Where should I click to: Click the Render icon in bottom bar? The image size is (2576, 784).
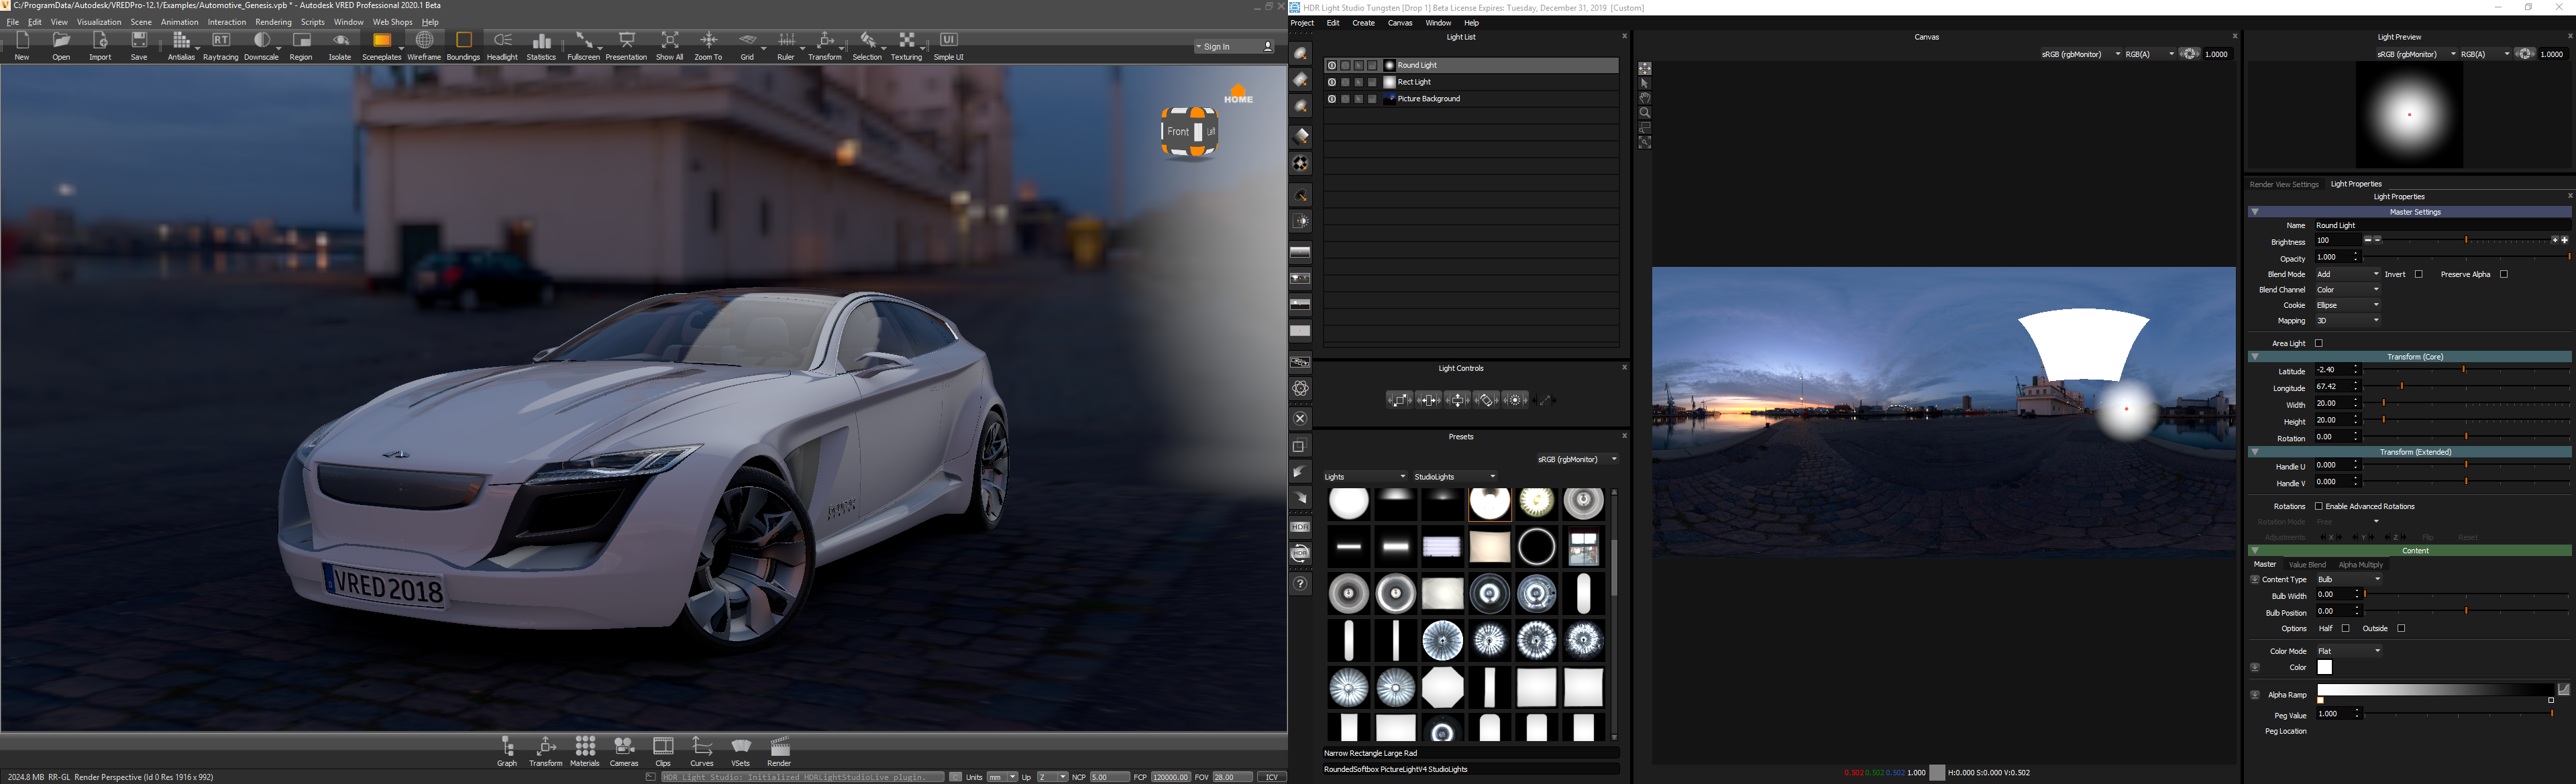[779, 751]
